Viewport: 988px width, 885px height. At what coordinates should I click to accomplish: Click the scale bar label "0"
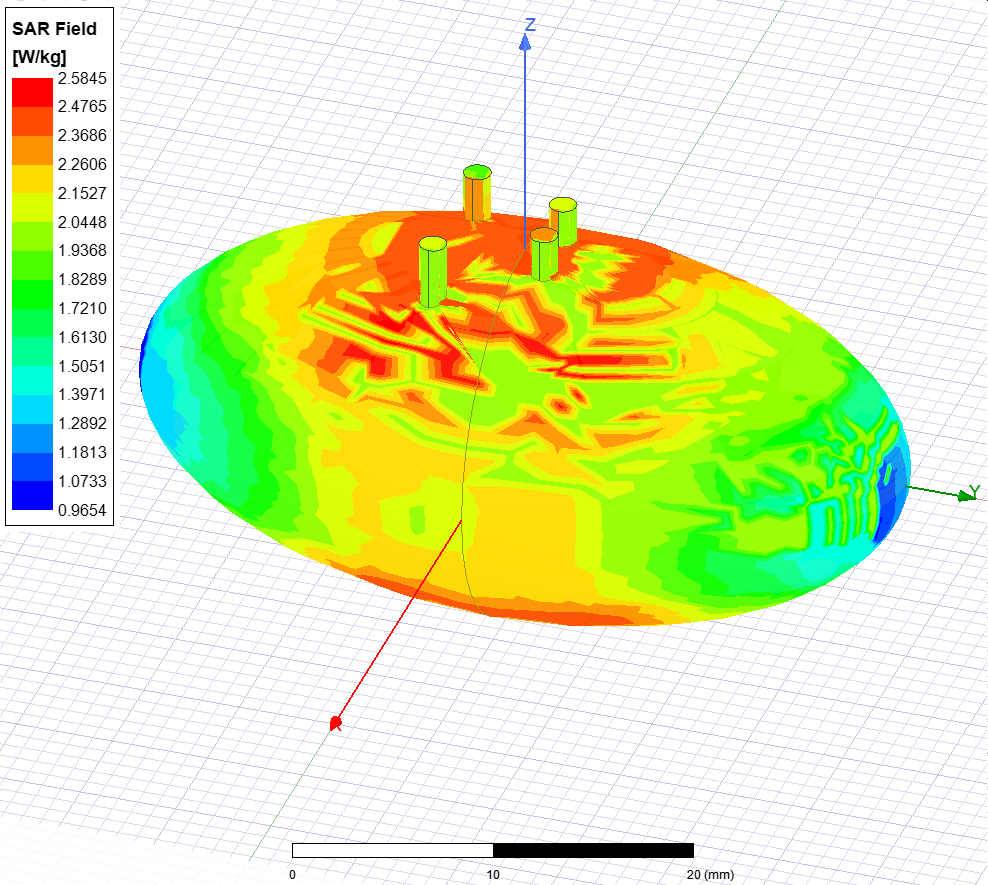click(x=292, y=874)
